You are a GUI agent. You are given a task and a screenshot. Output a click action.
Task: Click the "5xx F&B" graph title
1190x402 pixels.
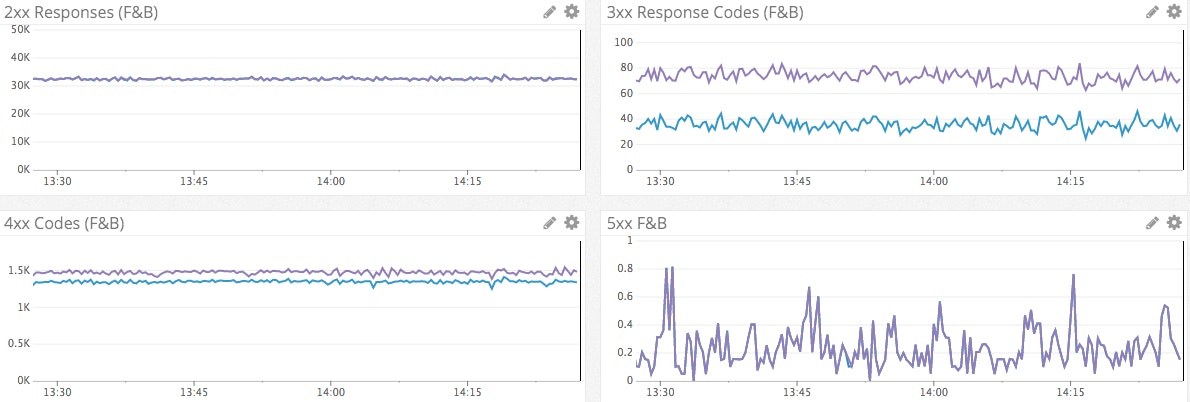tap(637, 224)
